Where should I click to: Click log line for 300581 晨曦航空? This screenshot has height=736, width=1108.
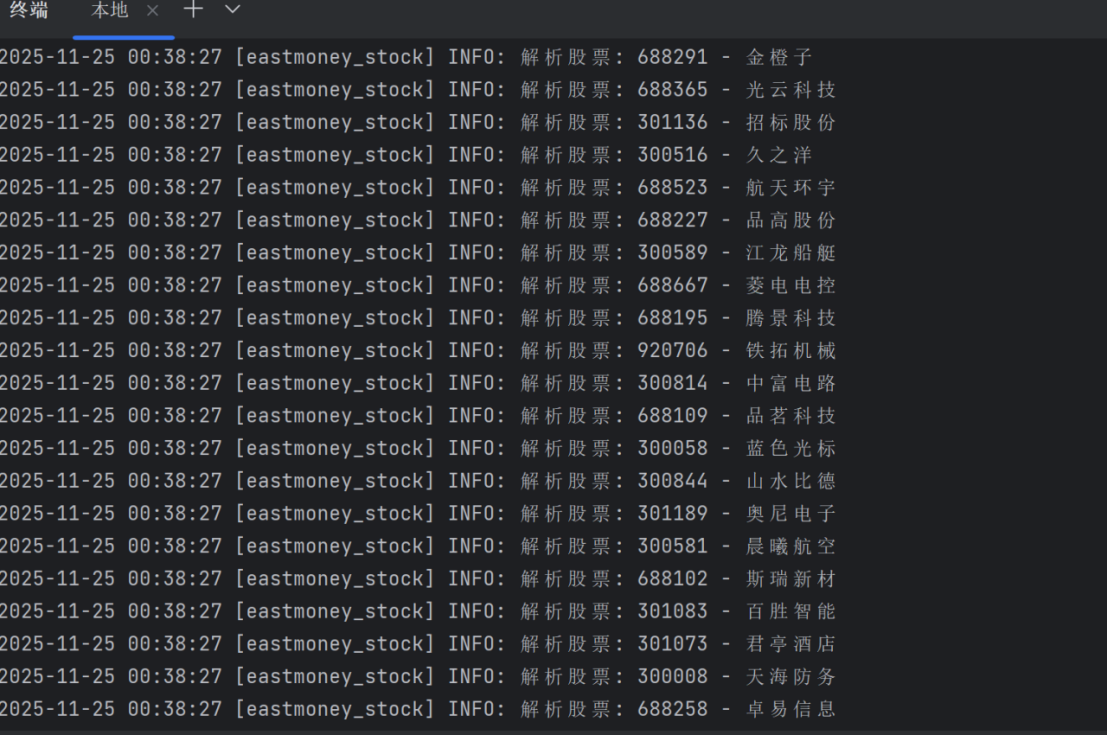[418, 546]
